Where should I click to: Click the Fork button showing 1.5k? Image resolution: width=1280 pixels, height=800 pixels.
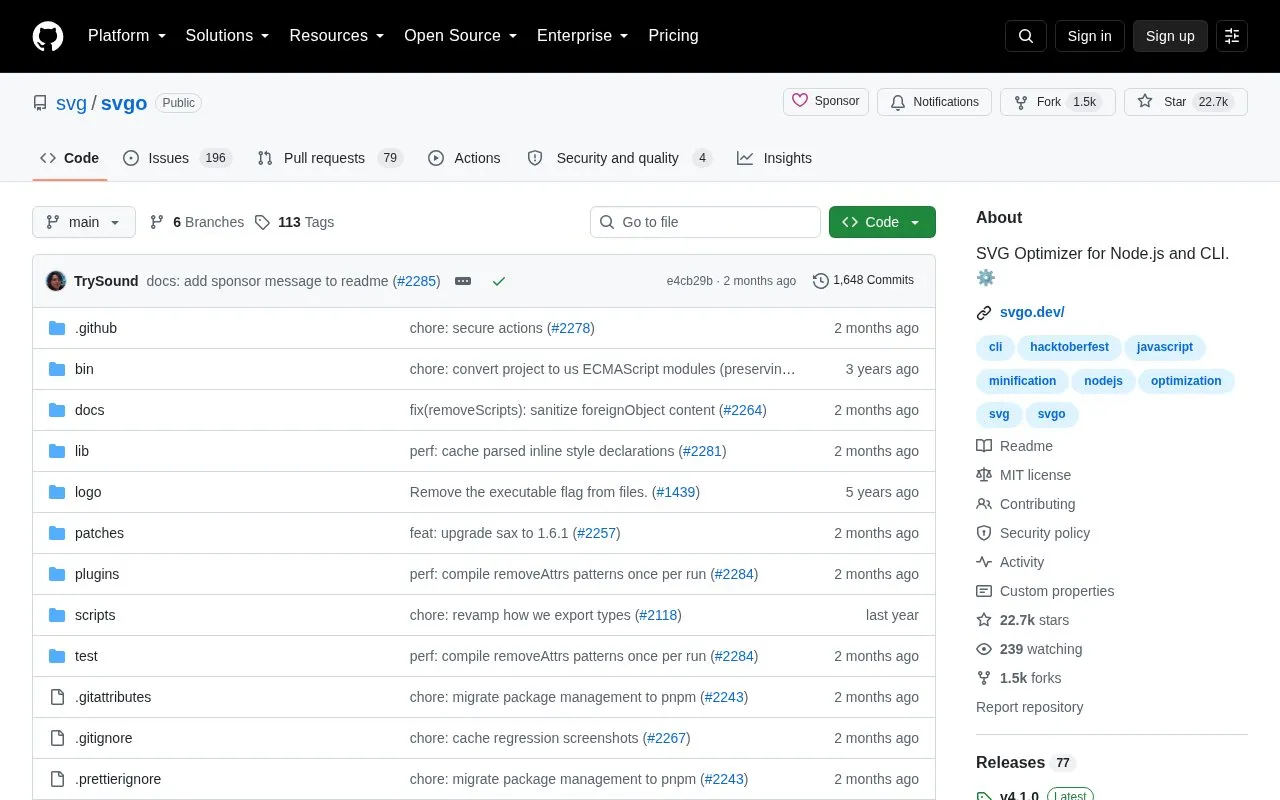click(1058, 102)
